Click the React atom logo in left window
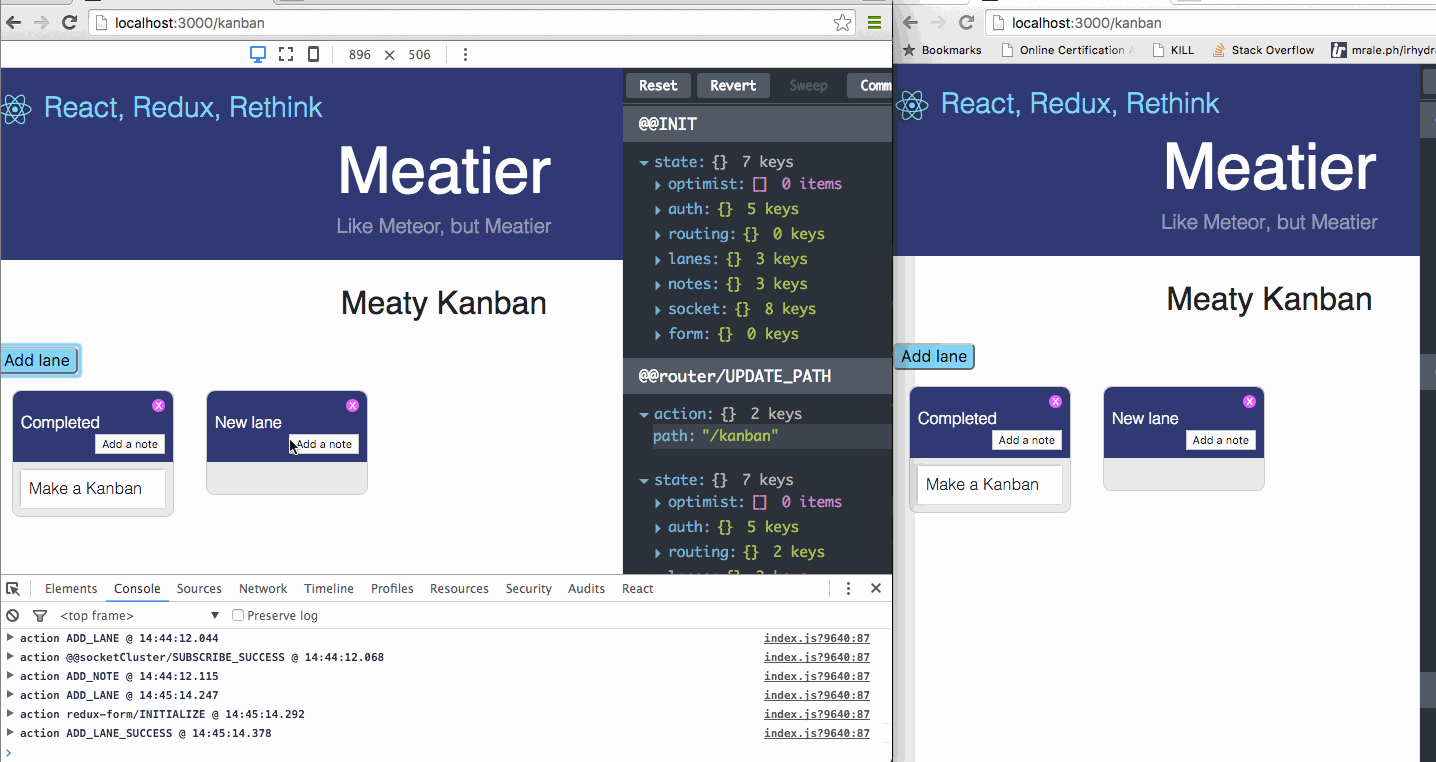This screenshot has height=762, width=1436. pos(16,108)
